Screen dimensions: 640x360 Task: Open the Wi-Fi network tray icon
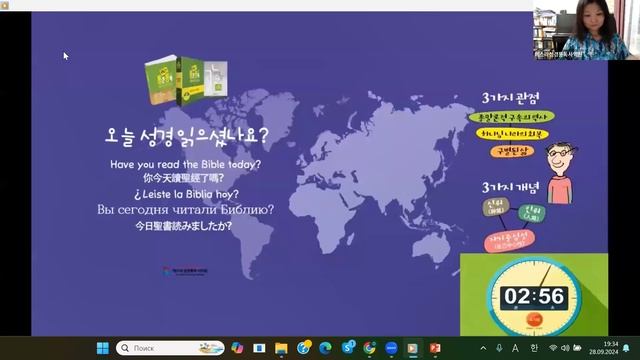tap(553, 348)
